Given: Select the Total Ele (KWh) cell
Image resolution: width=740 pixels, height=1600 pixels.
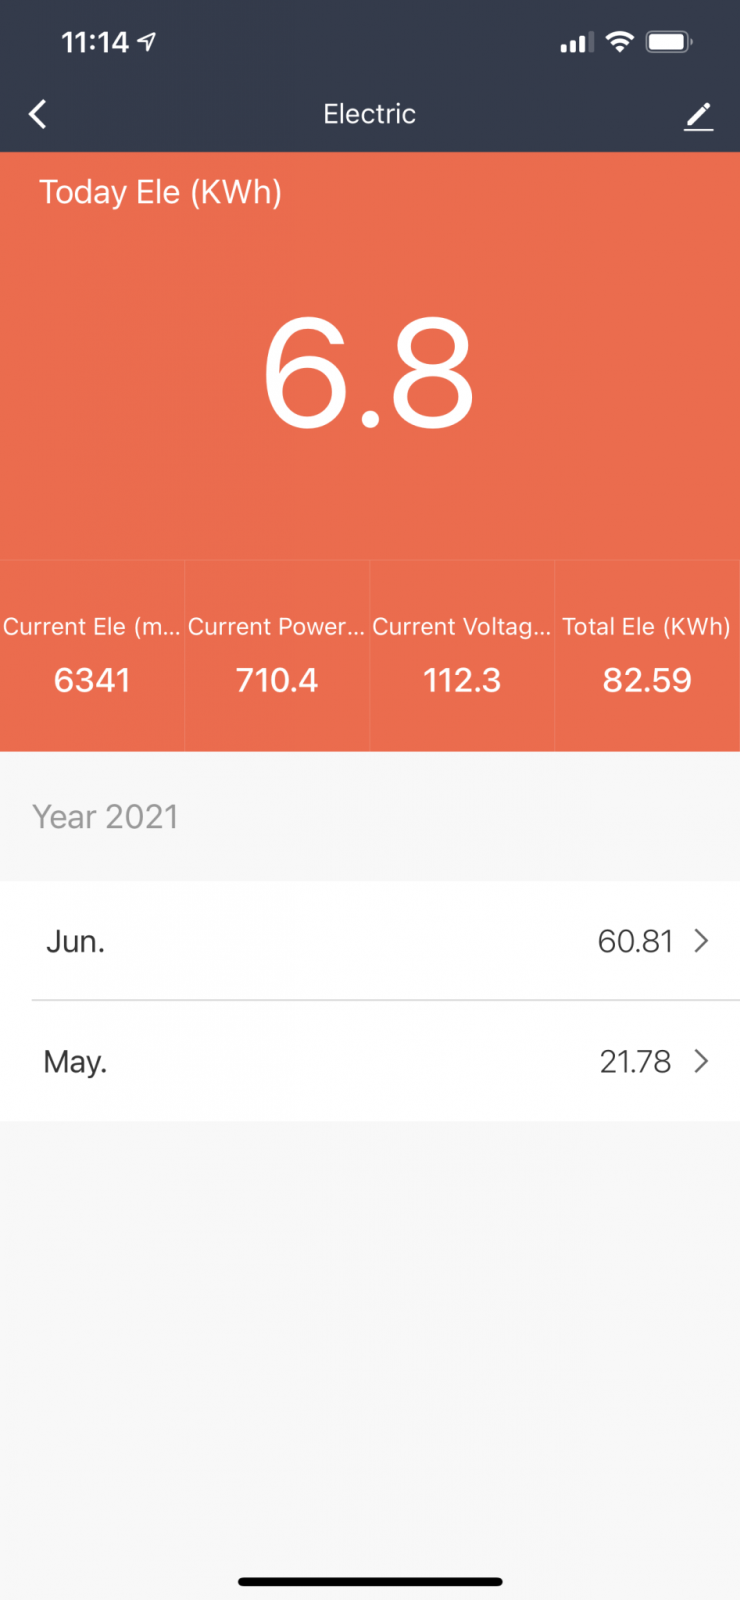Looking at the screenshot, I should 647,656.
